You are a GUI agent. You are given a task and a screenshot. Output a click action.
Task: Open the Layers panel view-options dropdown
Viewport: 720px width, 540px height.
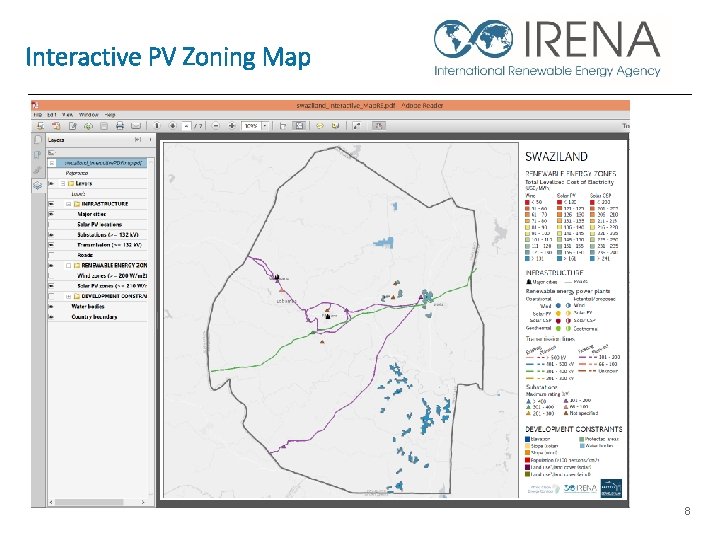pos(52,152)
